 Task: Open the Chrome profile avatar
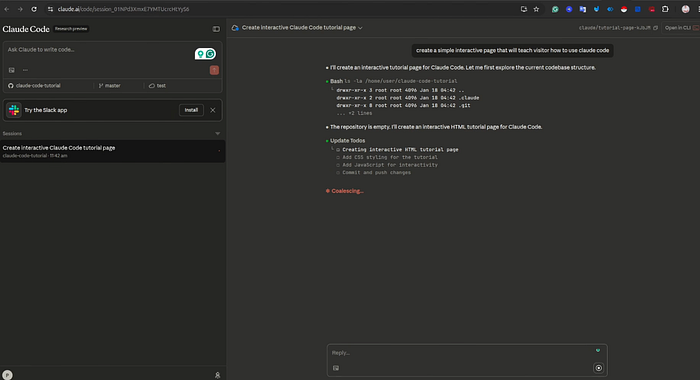coord(685,9)
